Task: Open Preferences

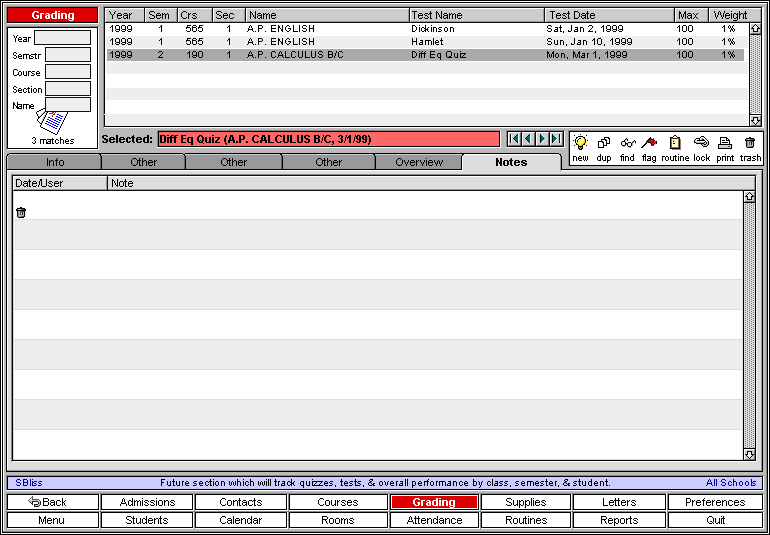Action: pos(715,502)
